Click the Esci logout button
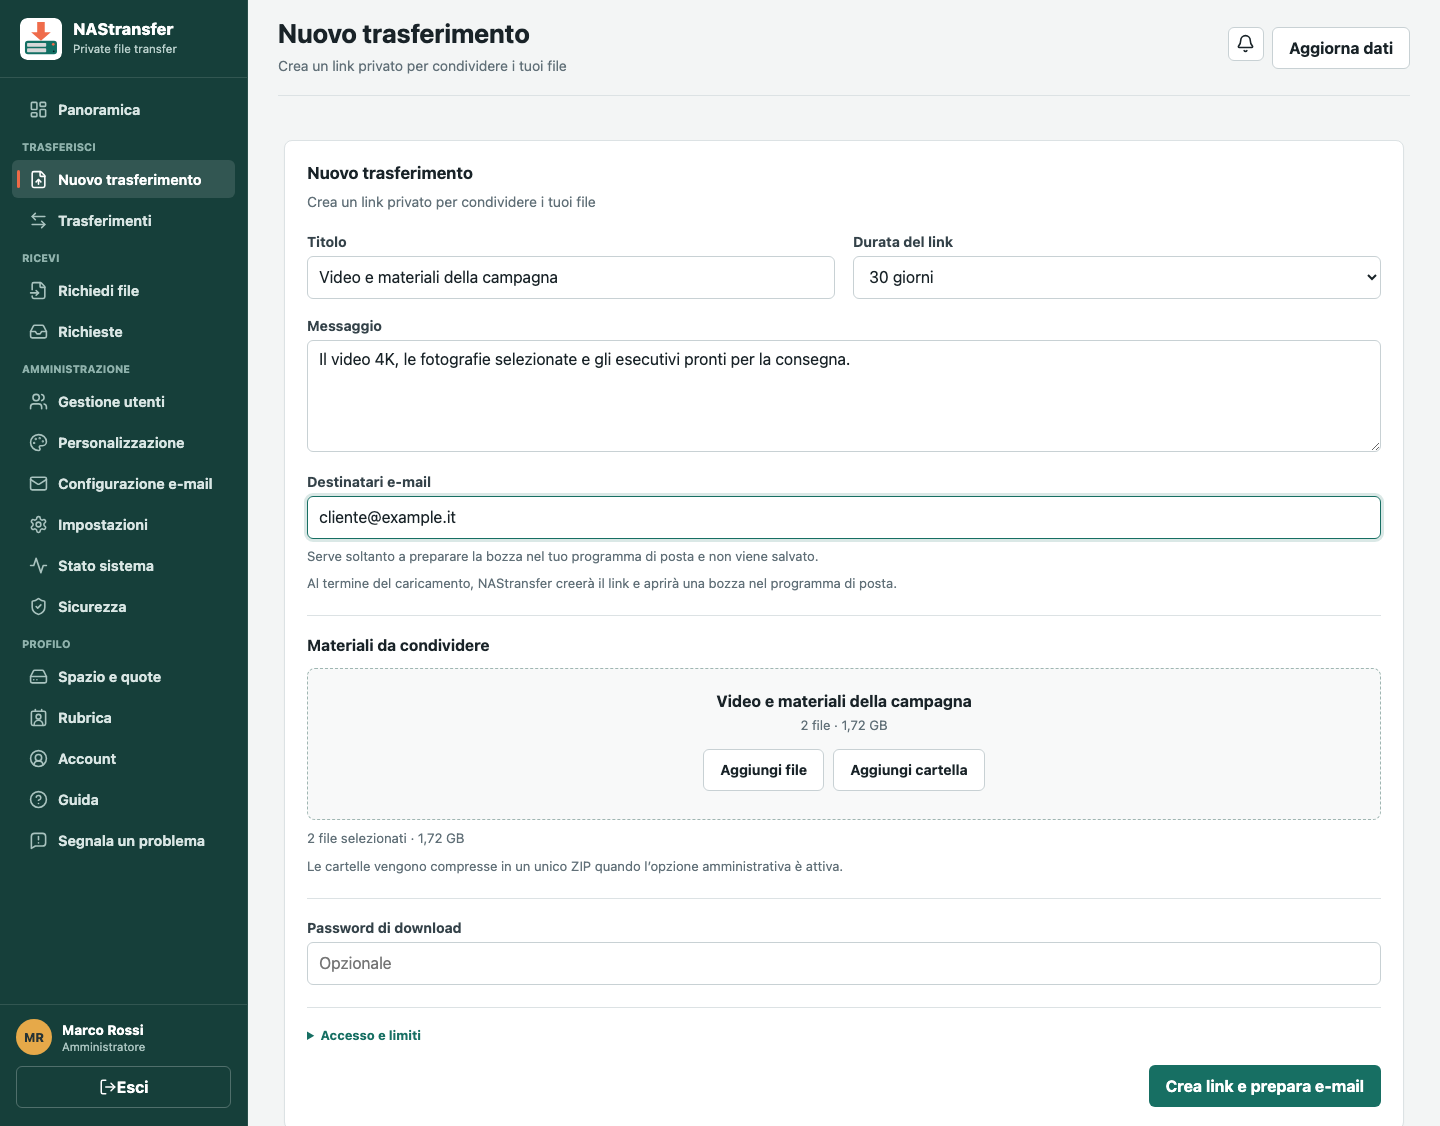Screen dimensions: 1440x1126 tap(124, 1087)
